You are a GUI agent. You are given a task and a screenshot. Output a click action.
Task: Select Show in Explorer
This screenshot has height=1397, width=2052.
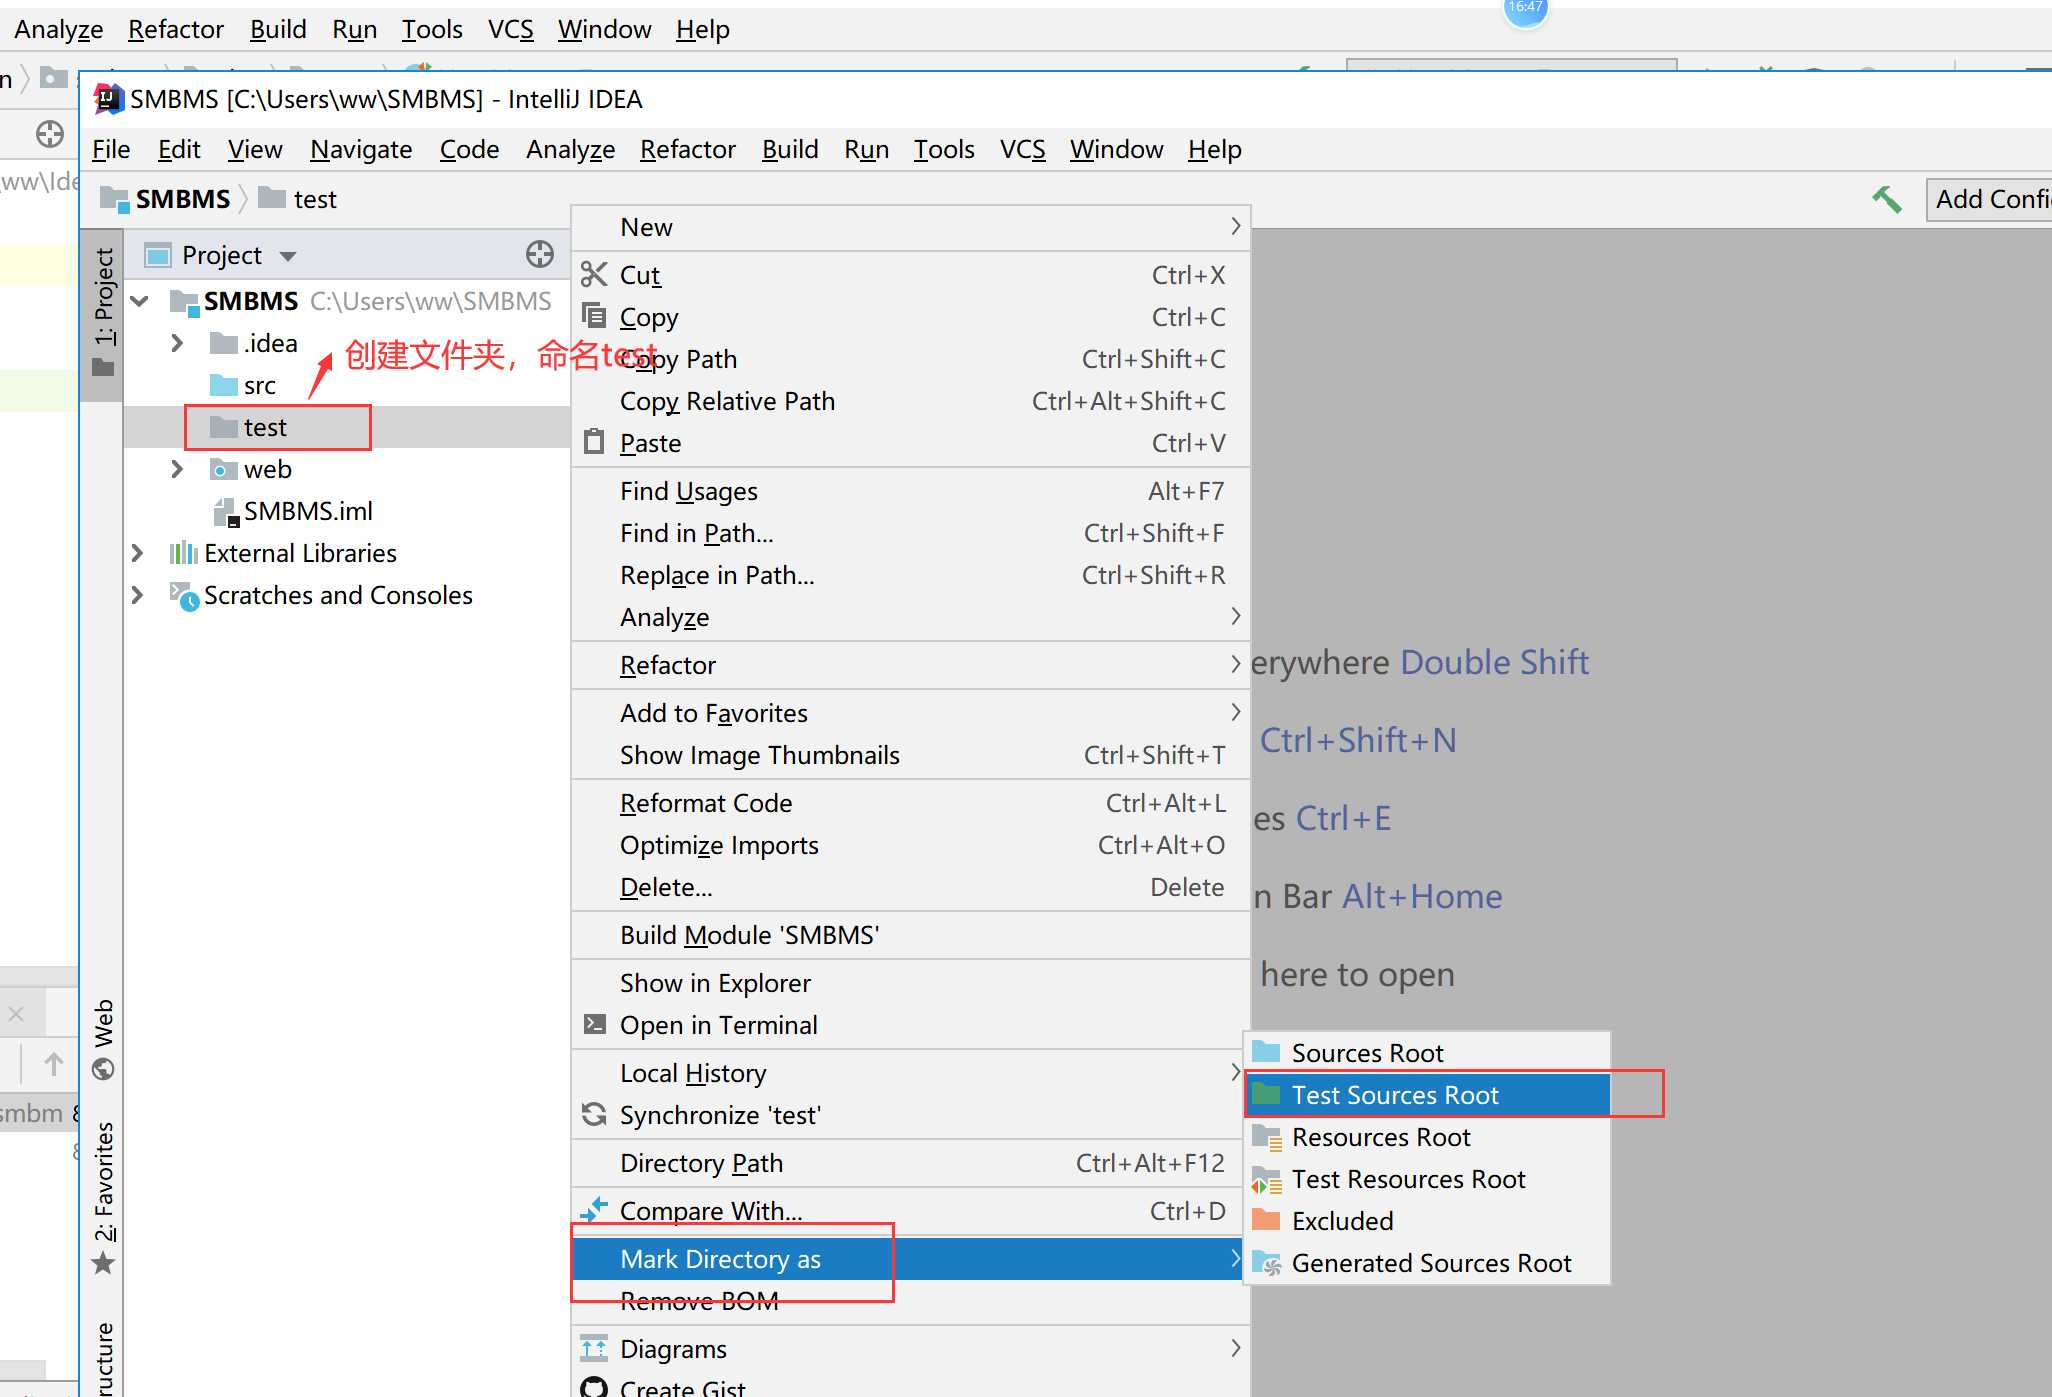(911, 983)
